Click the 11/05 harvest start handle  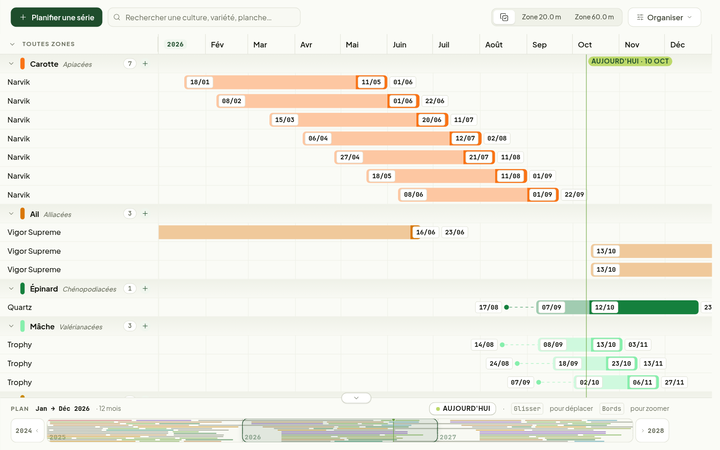(371, 82)
